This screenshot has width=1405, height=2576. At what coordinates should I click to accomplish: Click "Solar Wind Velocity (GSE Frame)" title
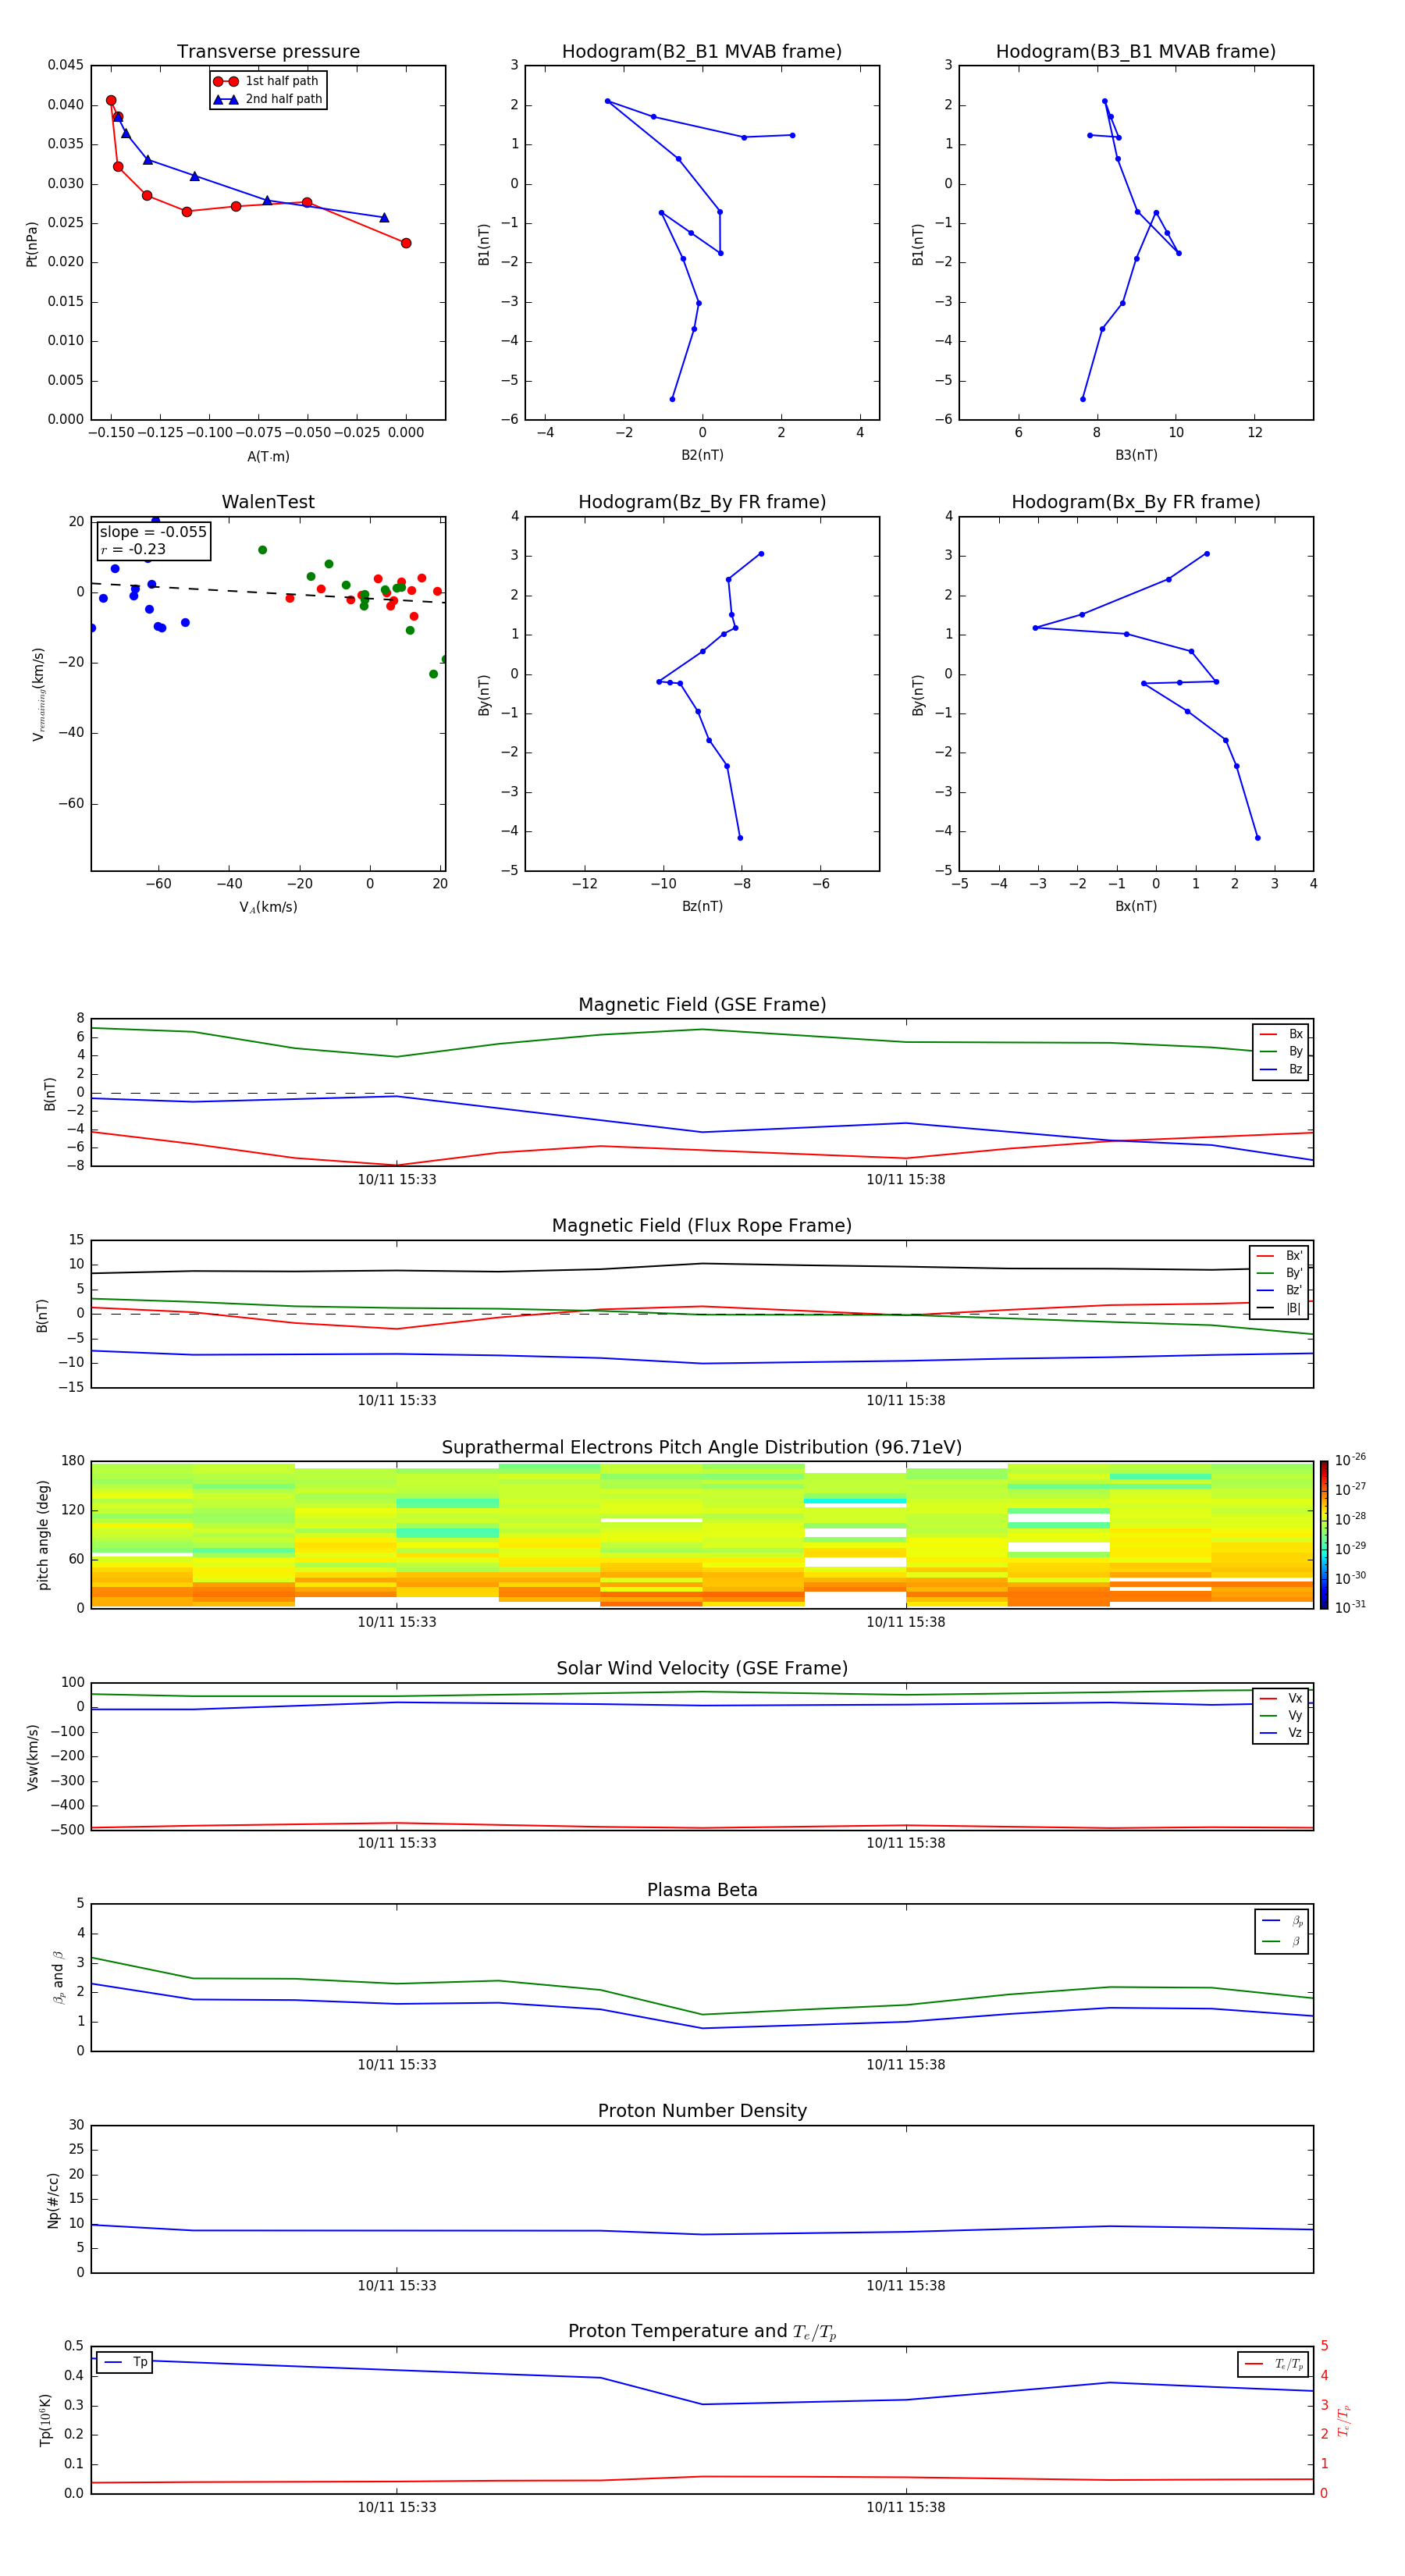702,1669
